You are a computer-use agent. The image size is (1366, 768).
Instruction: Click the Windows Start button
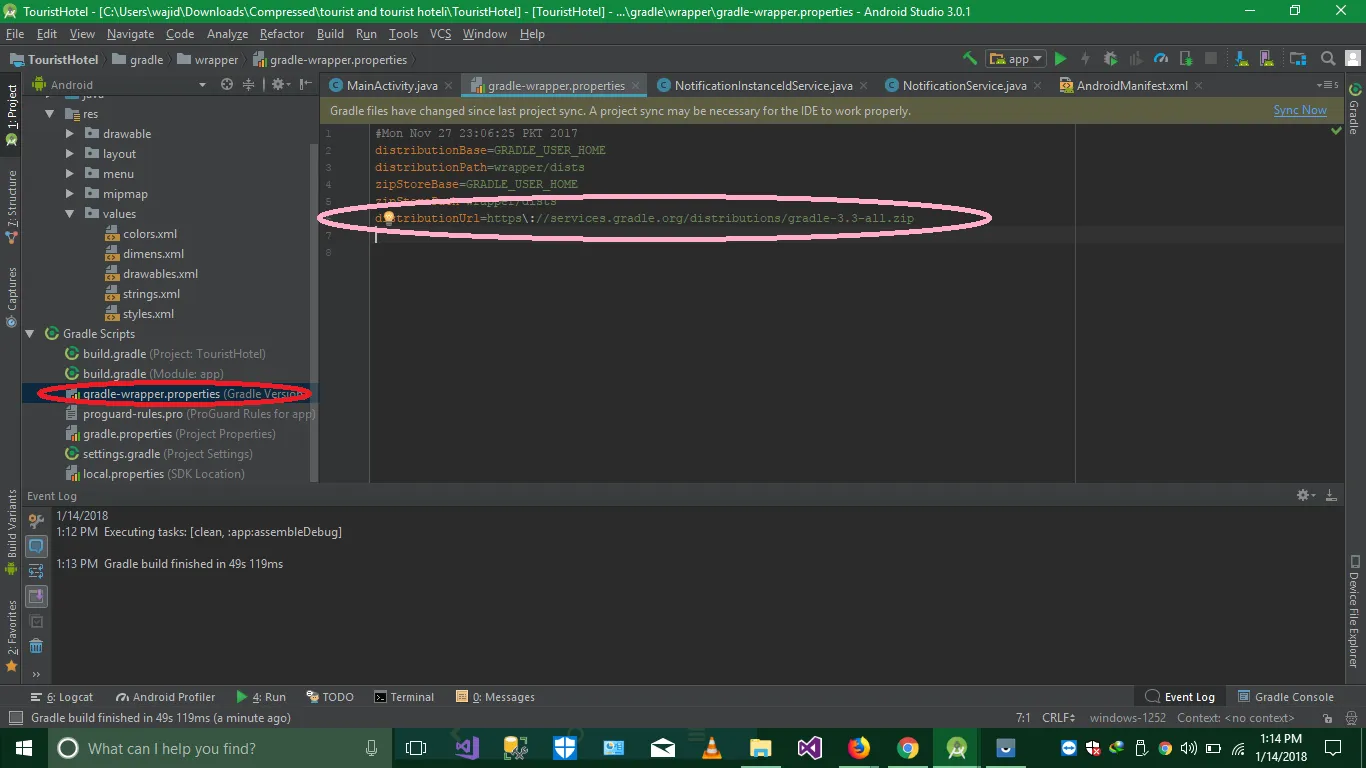click(24, 748)
